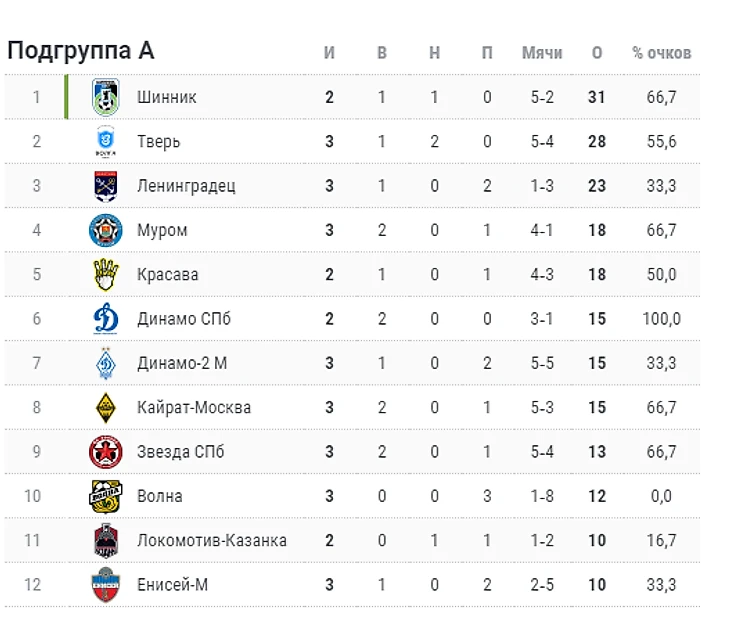Image resolution: width=730 pixels, height=623 pixels.
Task: Open the Локомотив-Казанка team page
Action: pos(211,540)
